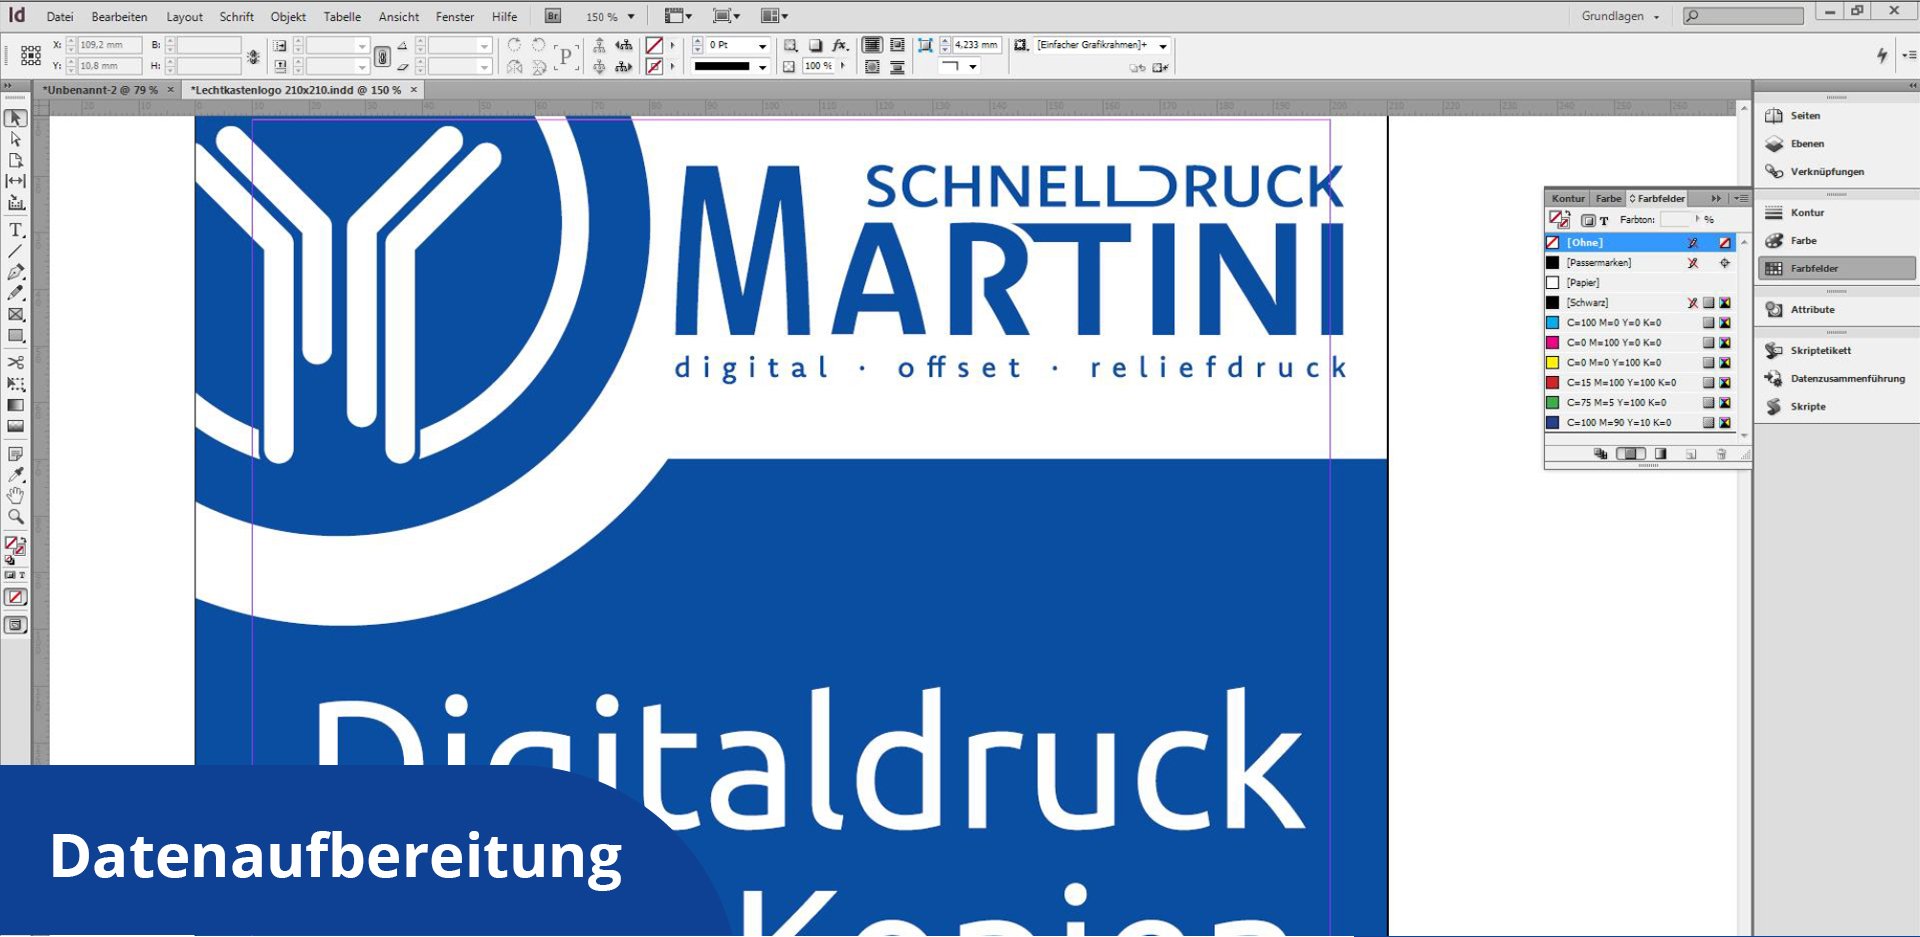The image size is (1920, 937).
Task: Click the search field in application bar
Action: (x=1743, y=16)
